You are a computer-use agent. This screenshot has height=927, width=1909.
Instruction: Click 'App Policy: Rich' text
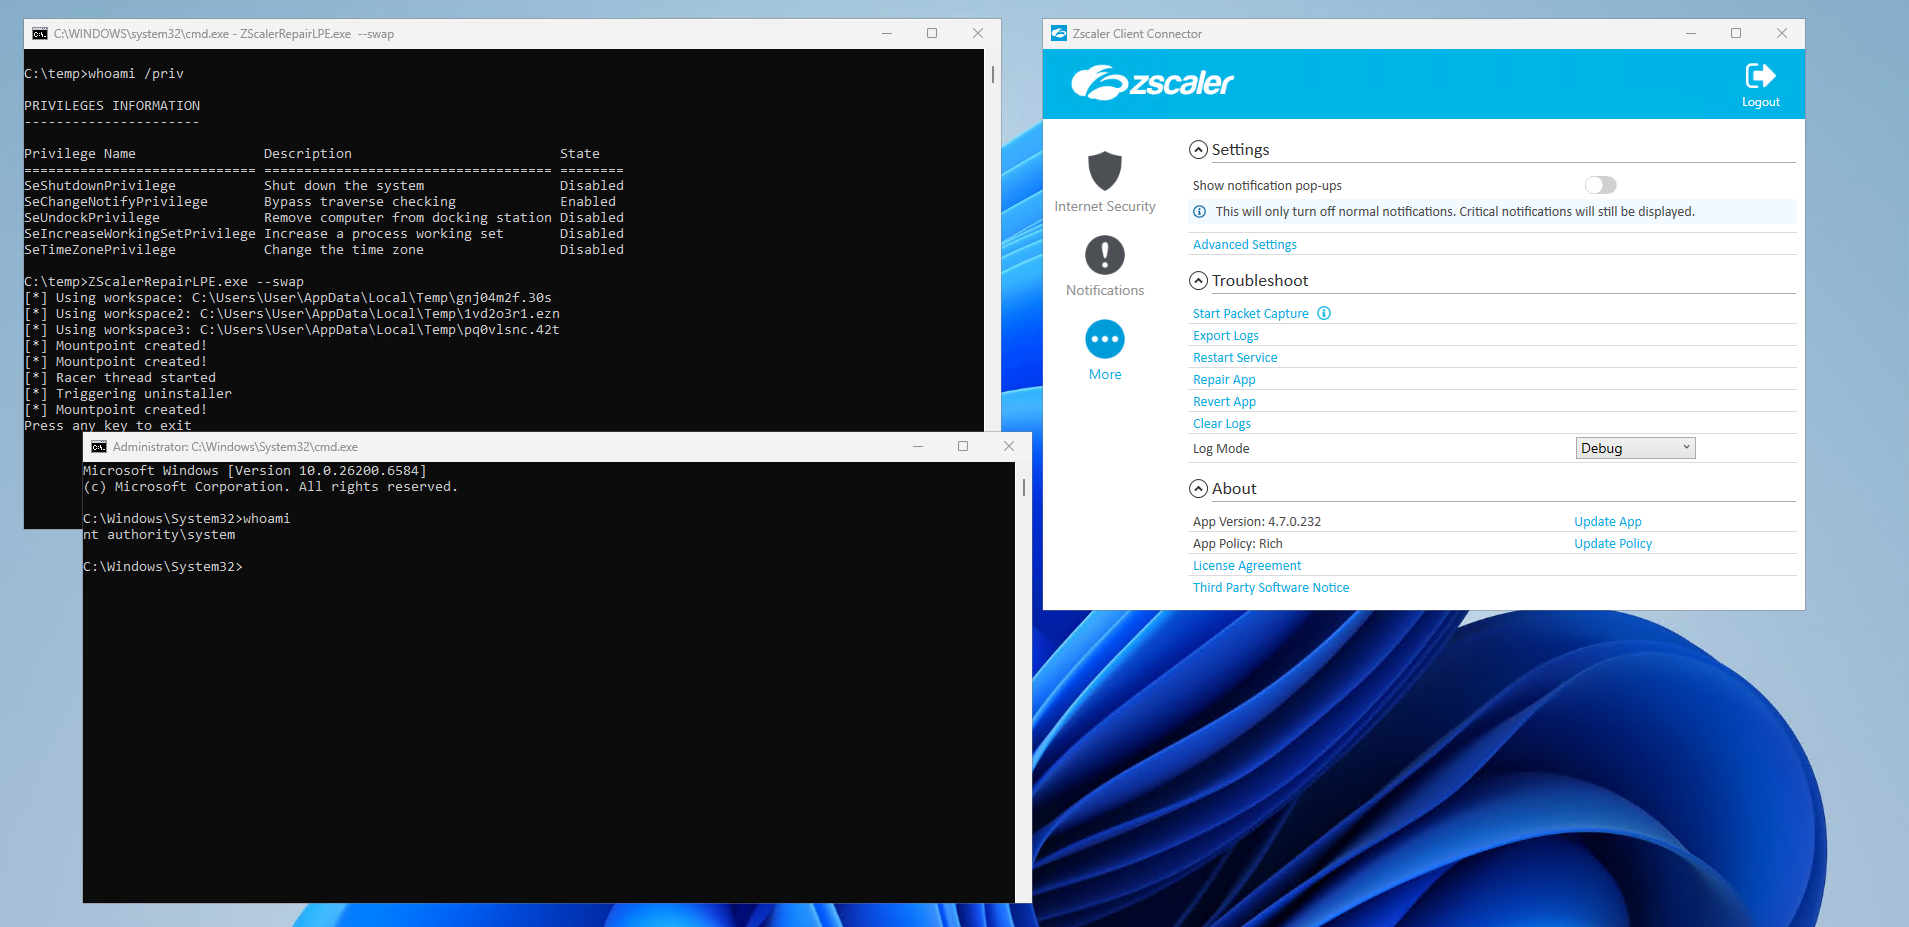[1237, 543]
